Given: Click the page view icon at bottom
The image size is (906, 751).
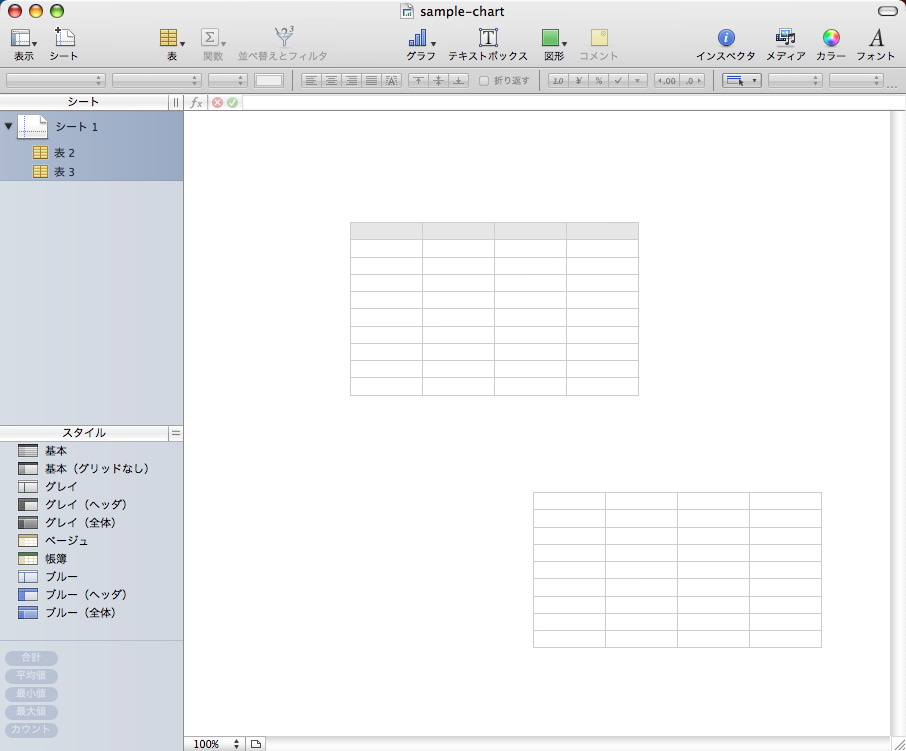Looking at the screenshot, I should 256,744.
